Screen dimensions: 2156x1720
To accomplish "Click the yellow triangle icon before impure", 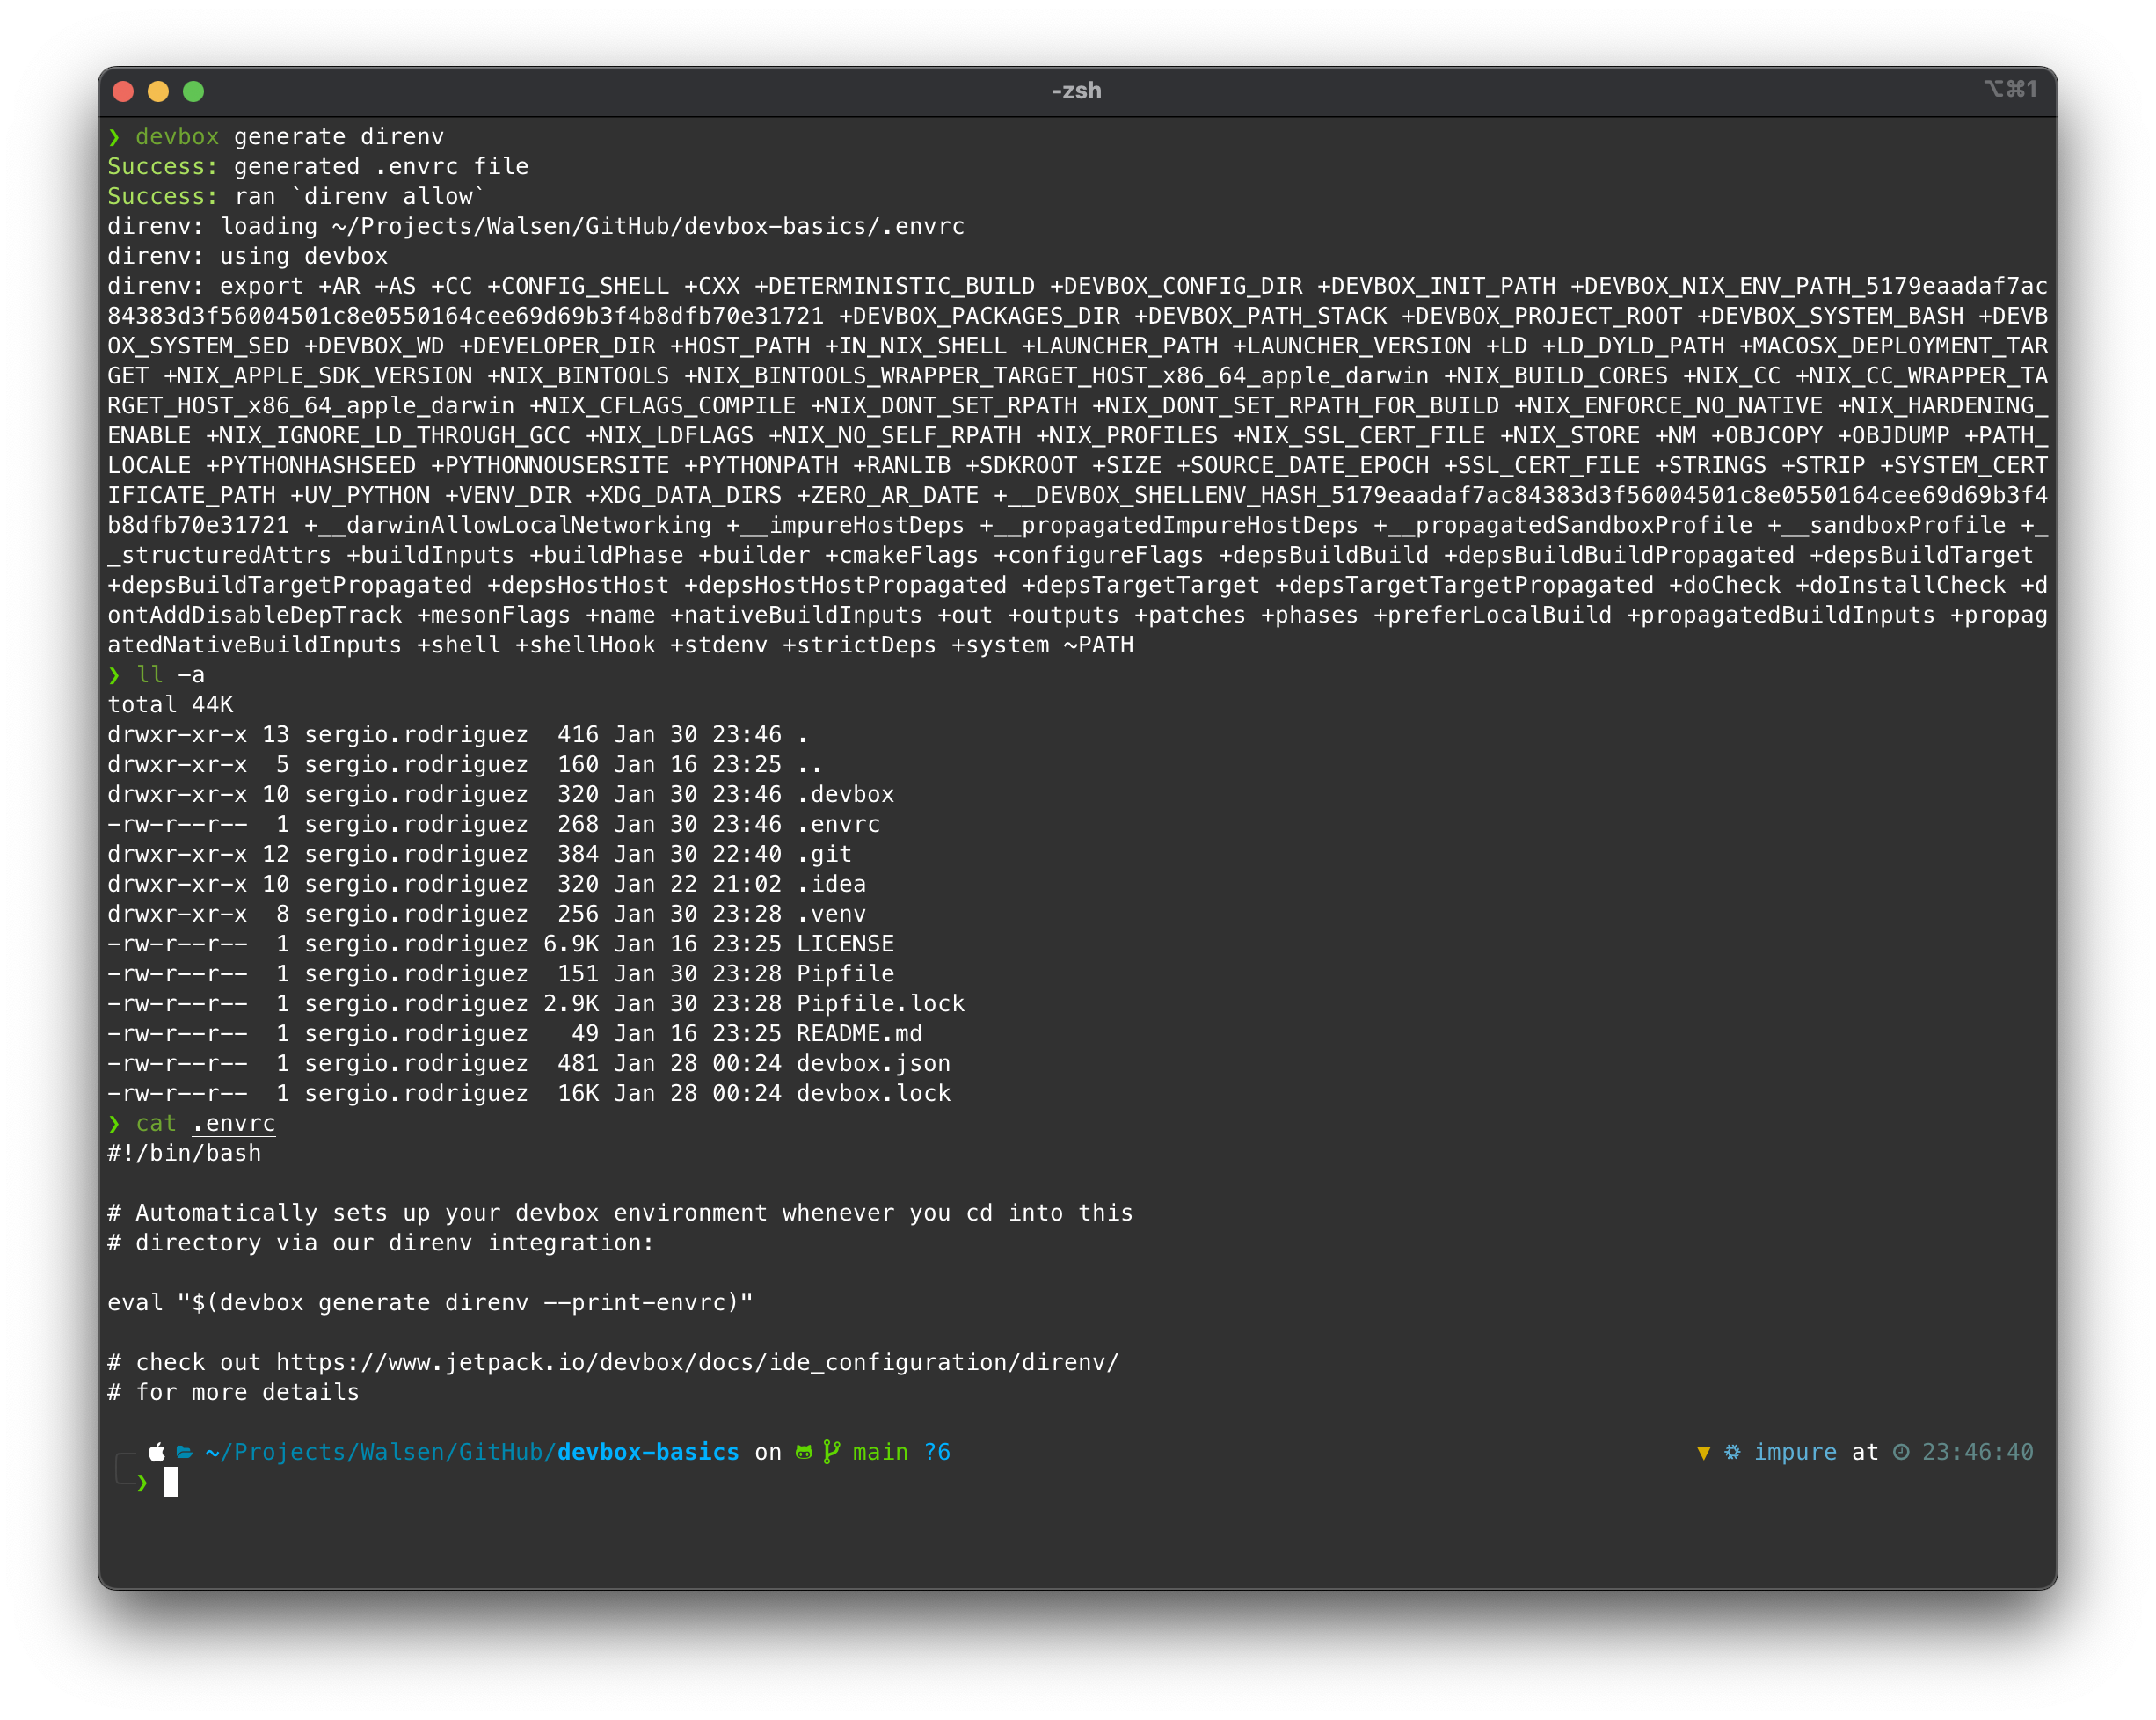I will coord(1704,1452).
